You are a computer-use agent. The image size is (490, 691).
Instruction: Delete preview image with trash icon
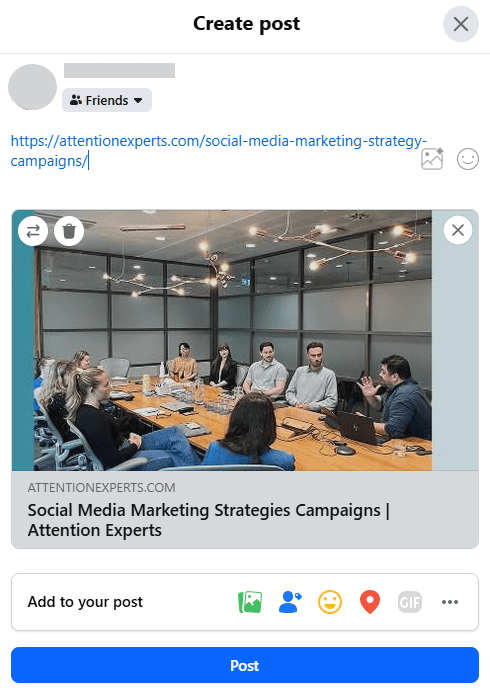(x=69, y=230)
